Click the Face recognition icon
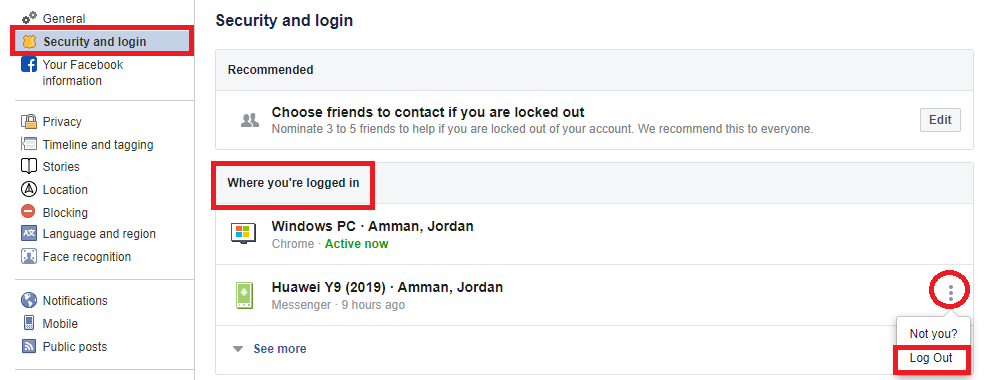The image size is (988, 380). pyautogui.click(x=29, y=256)
